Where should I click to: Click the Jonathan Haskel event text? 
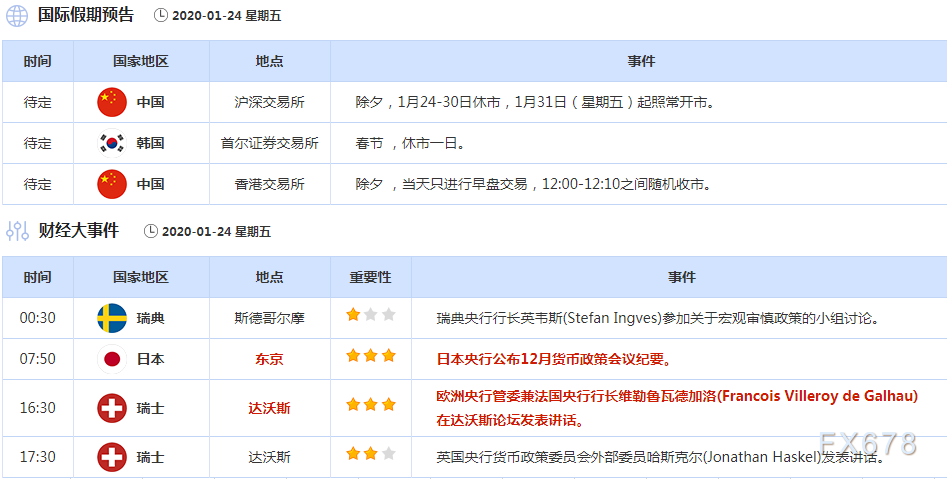click(661, 457)
